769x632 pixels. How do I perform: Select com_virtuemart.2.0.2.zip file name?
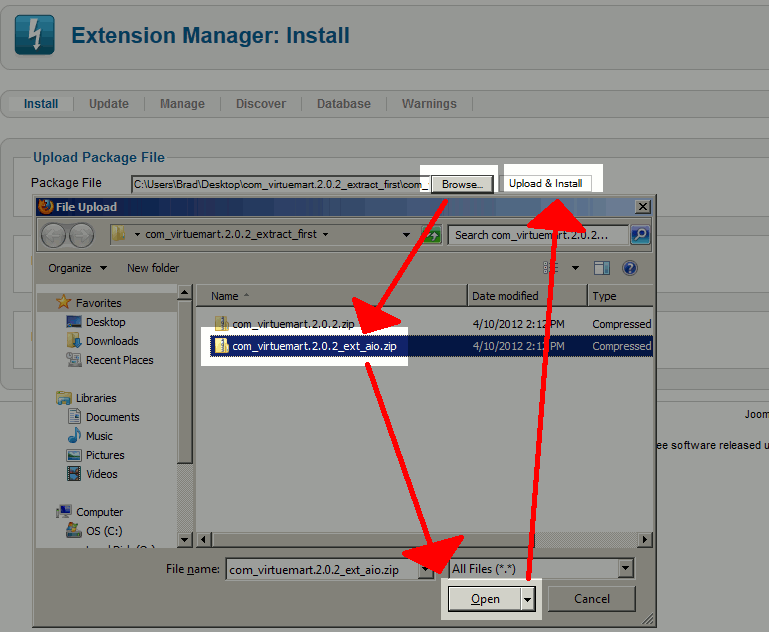(293, 324)
